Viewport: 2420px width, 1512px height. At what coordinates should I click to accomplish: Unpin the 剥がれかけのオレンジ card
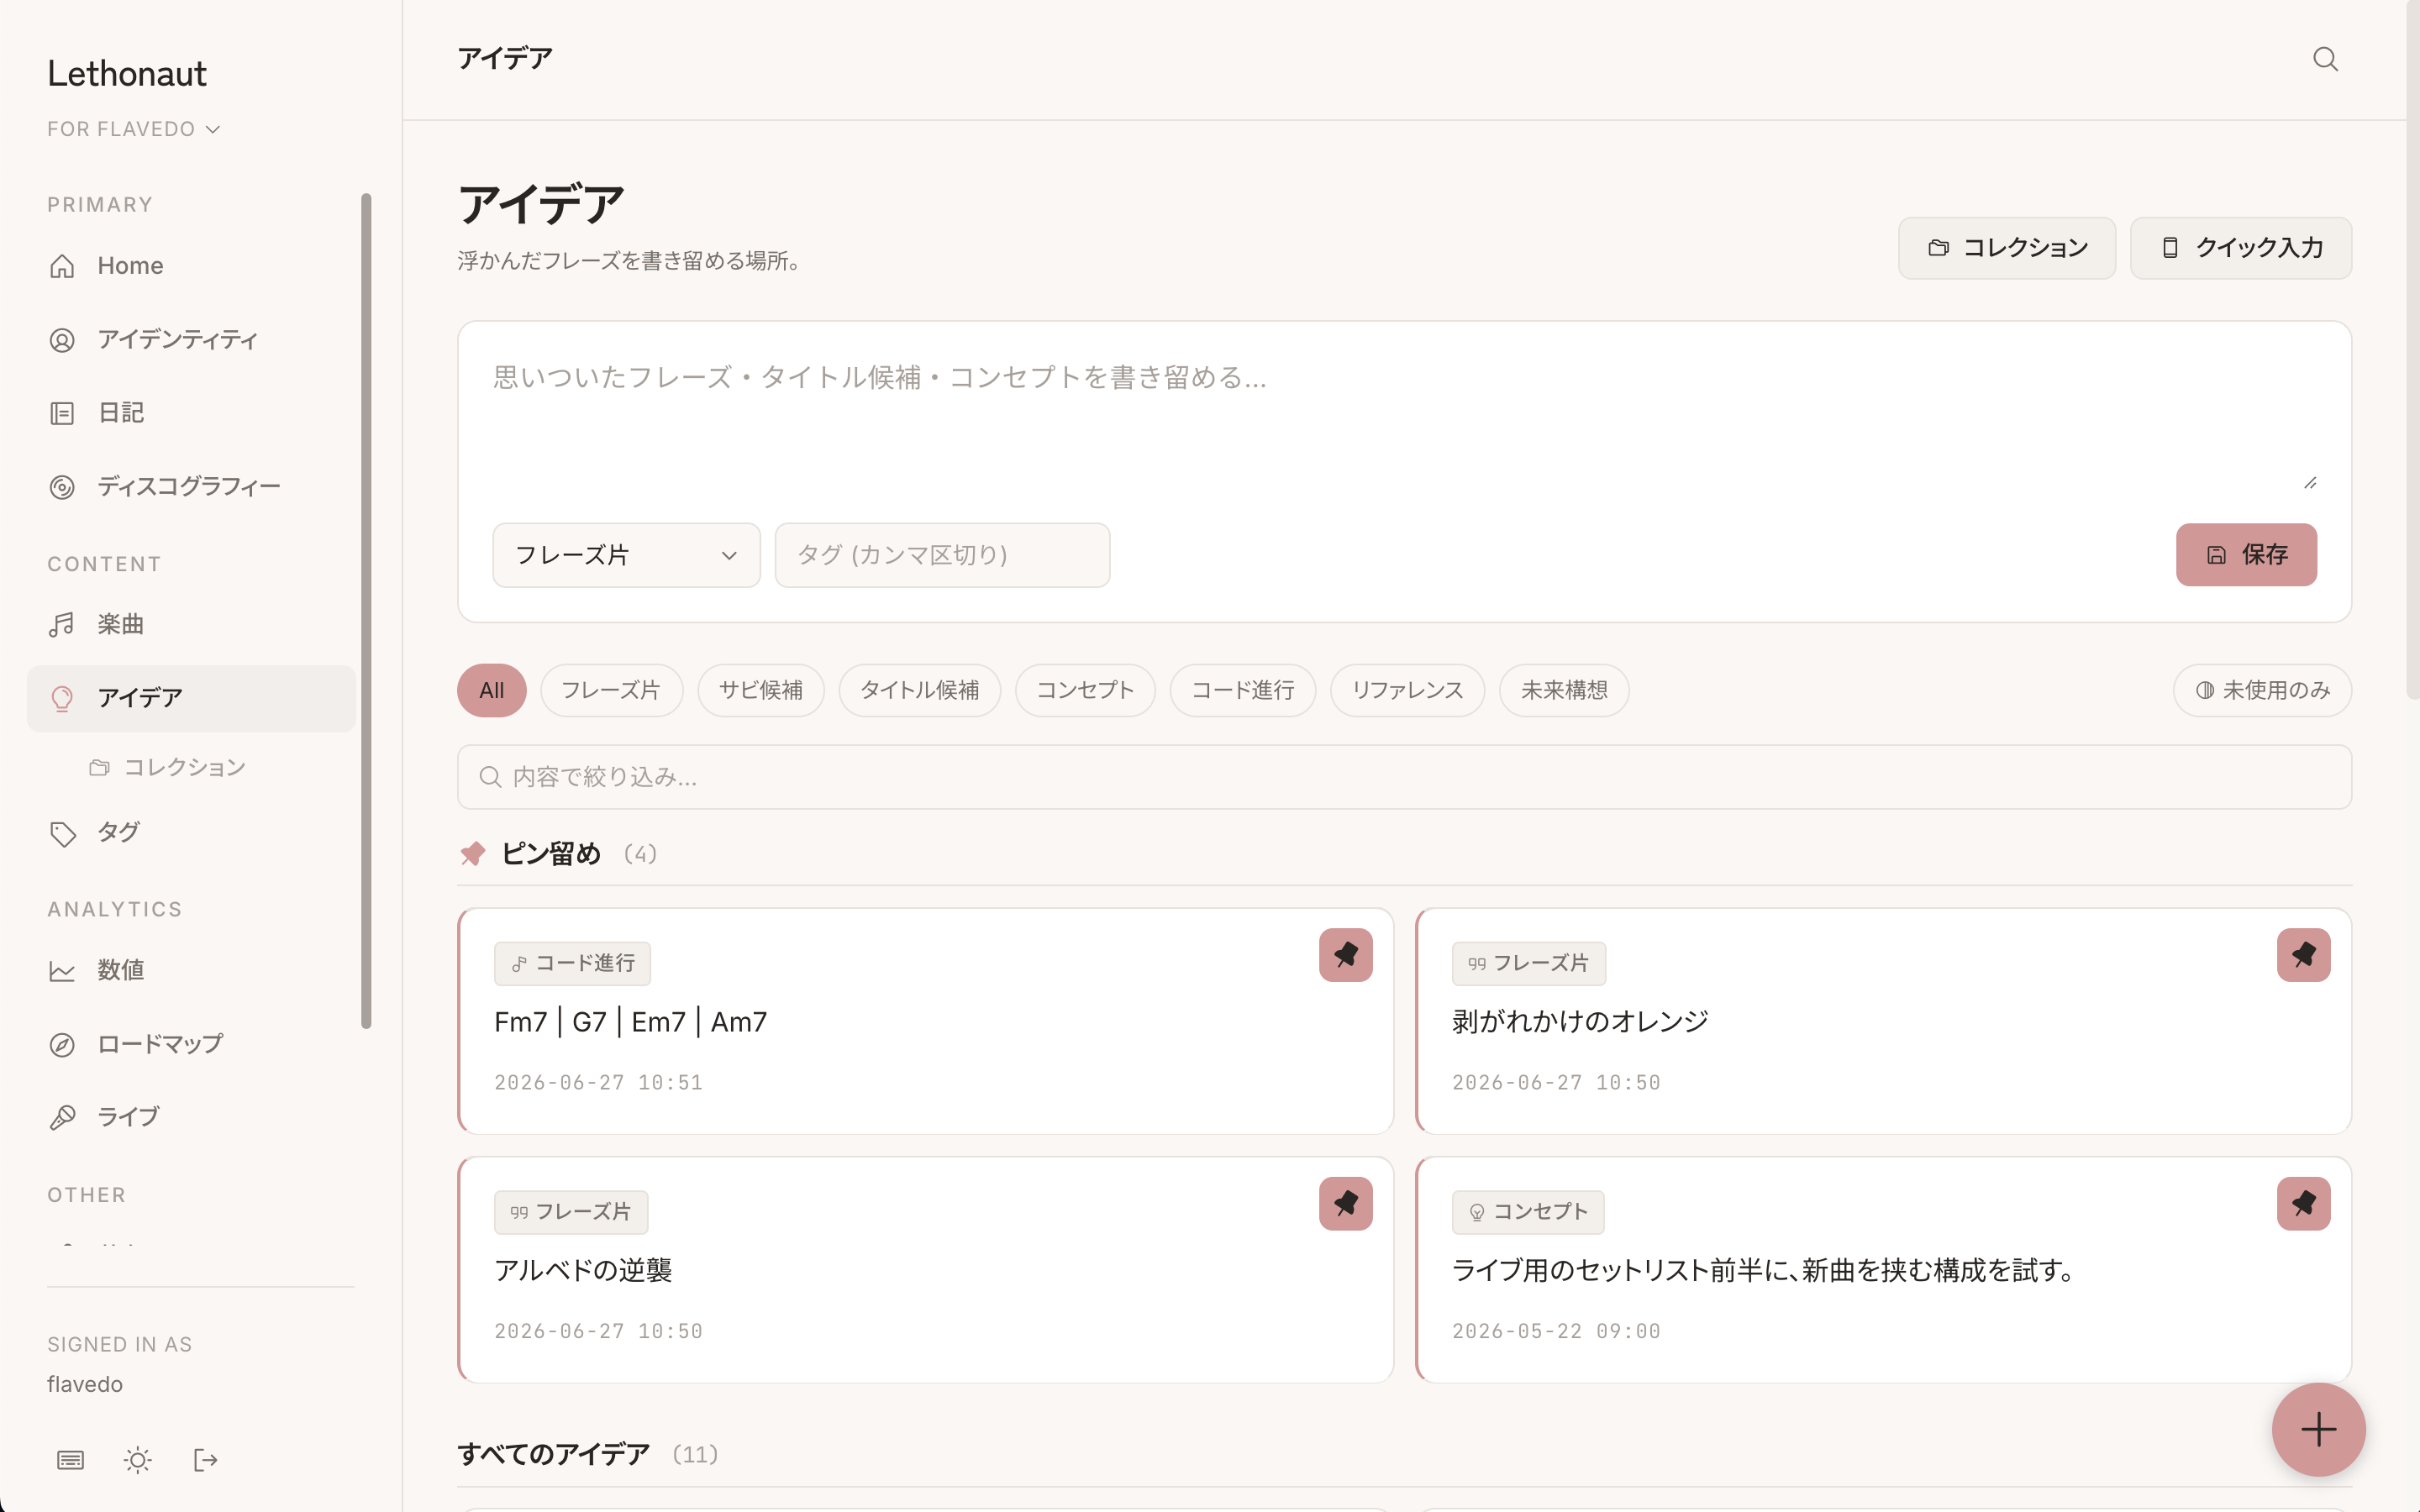[x=2303, y=955]
